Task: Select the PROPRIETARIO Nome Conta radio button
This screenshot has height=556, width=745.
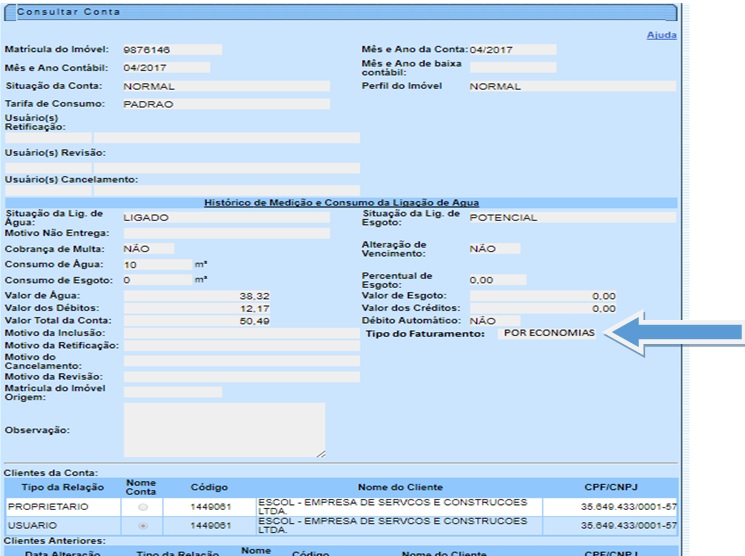Action: coord(141,507)
